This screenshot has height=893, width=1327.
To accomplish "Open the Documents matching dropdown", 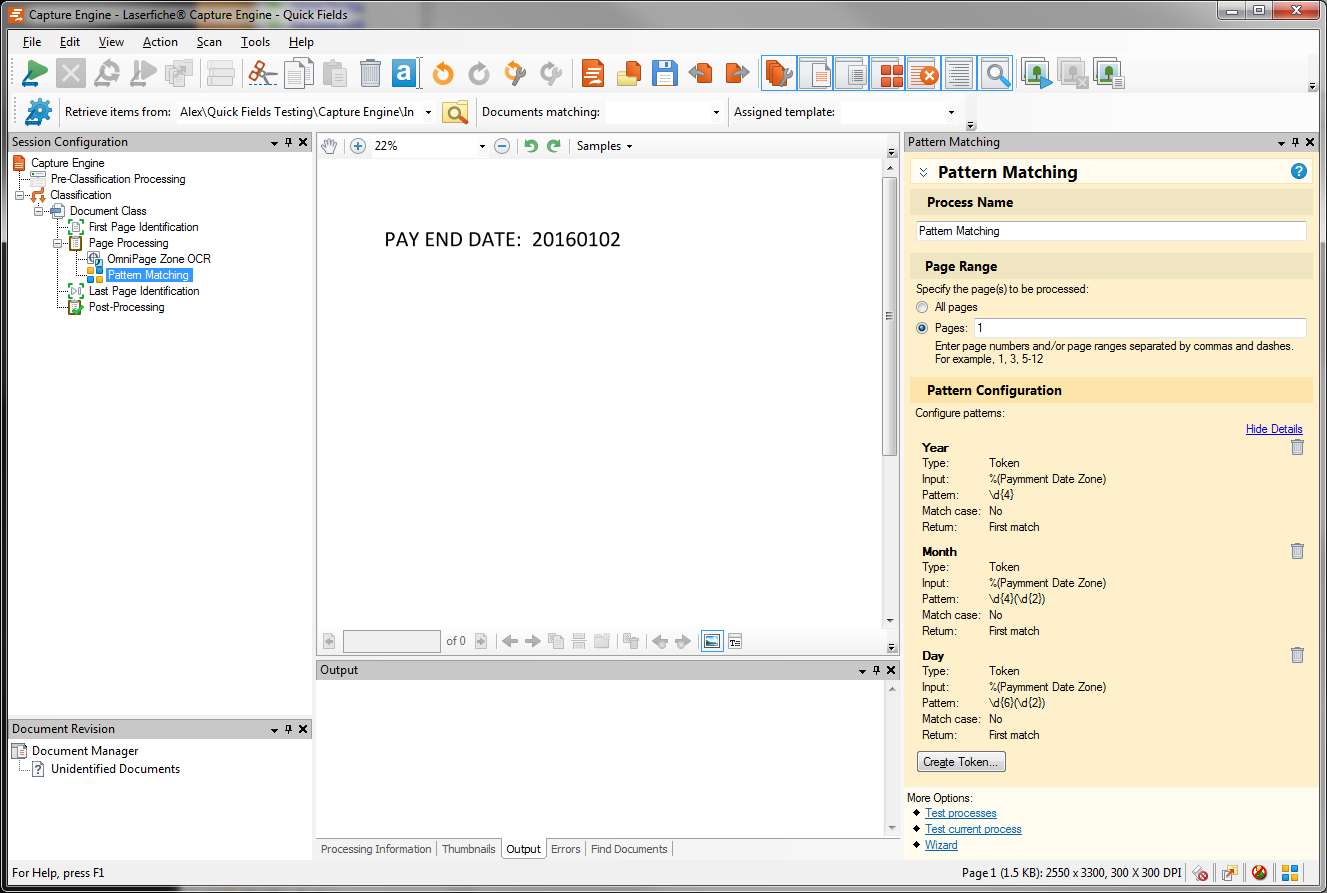I will coord(716,113).
